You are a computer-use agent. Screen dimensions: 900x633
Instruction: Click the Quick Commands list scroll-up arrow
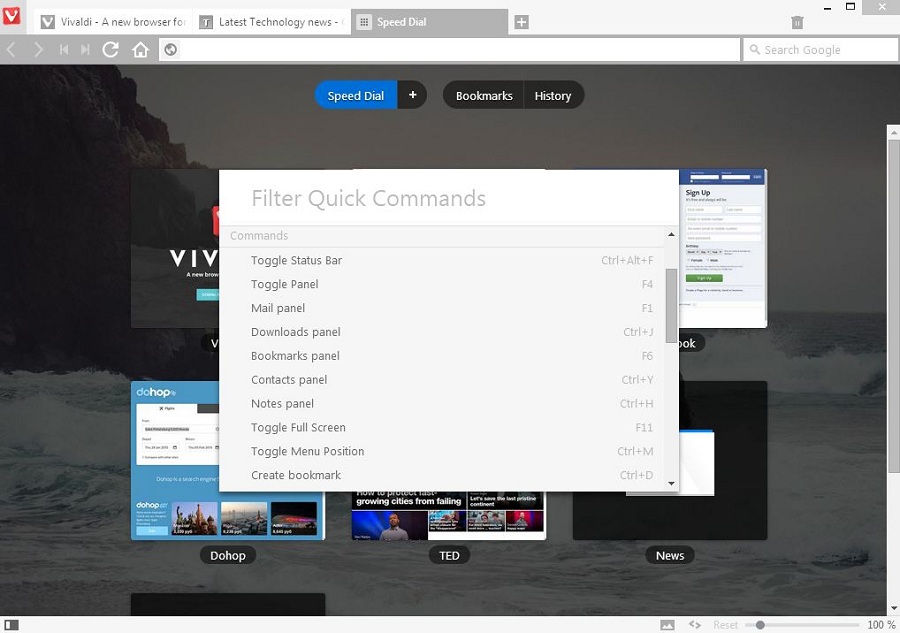(671, 235)
